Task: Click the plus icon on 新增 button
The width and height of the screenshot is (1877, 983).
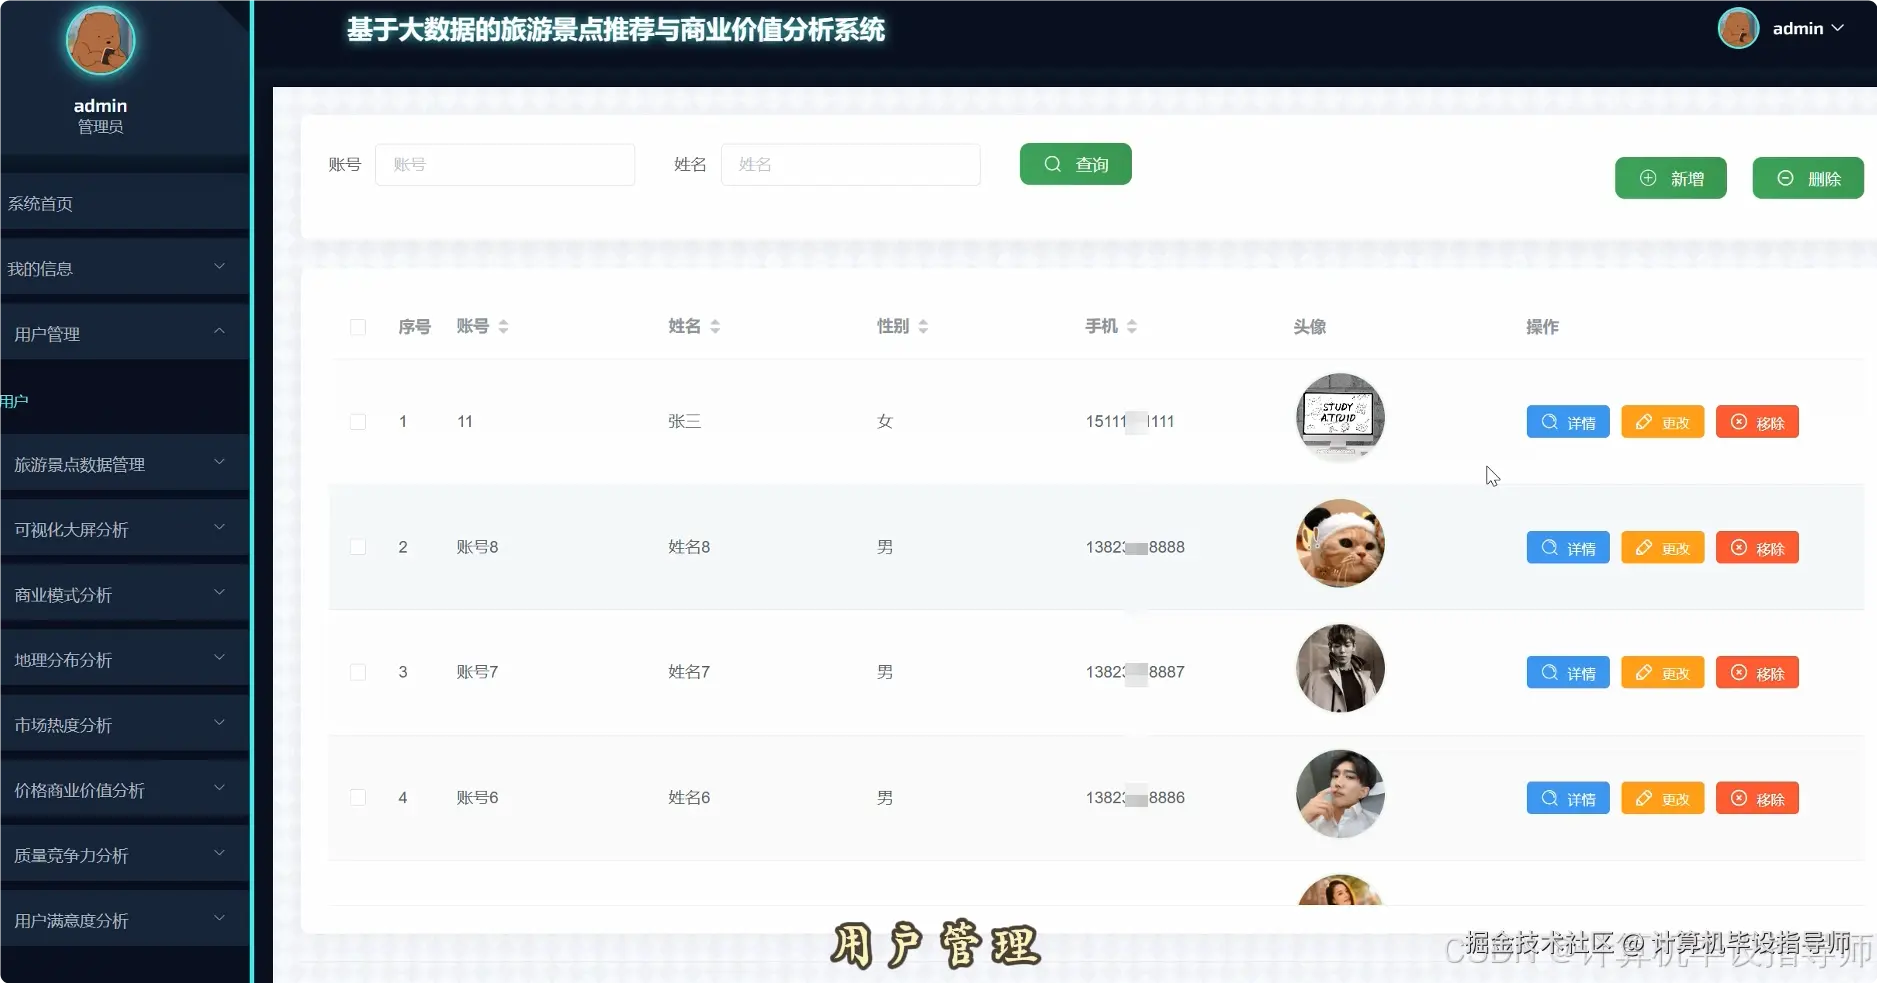Action: (x=1650, y=178)
